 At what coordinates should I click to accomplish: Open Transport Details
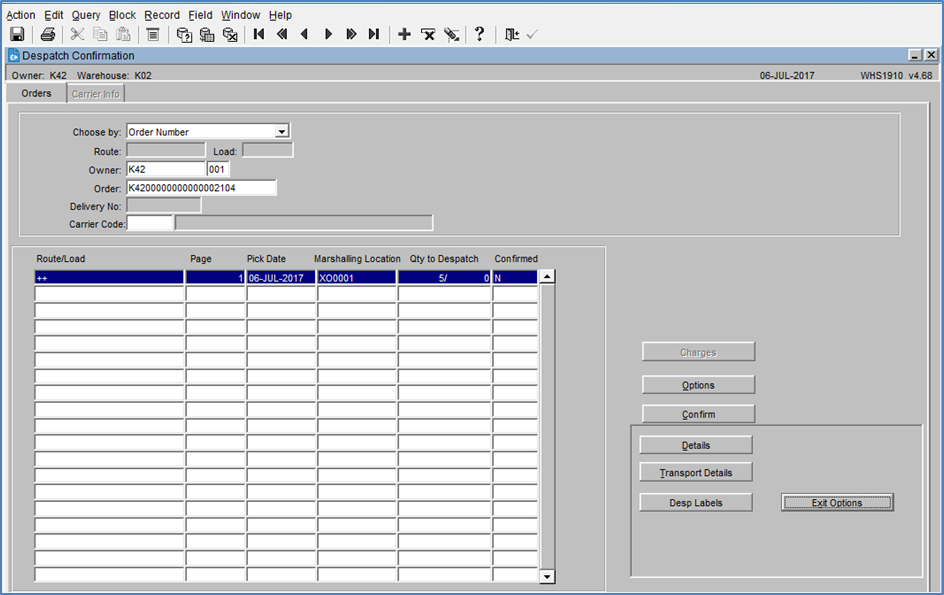click(696, 473)
